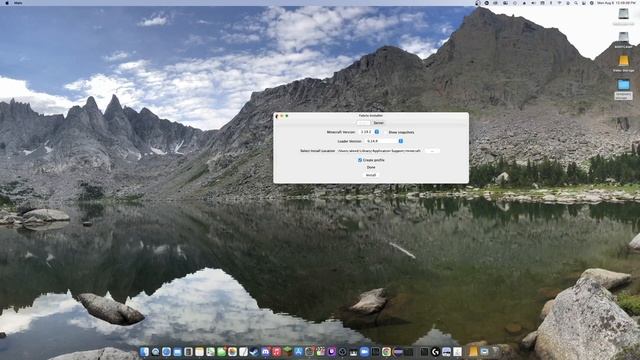The width and height of the screenshot is (640, 360).
Task: Click the '...' browse button for install location
Action: tap(432, 151)
